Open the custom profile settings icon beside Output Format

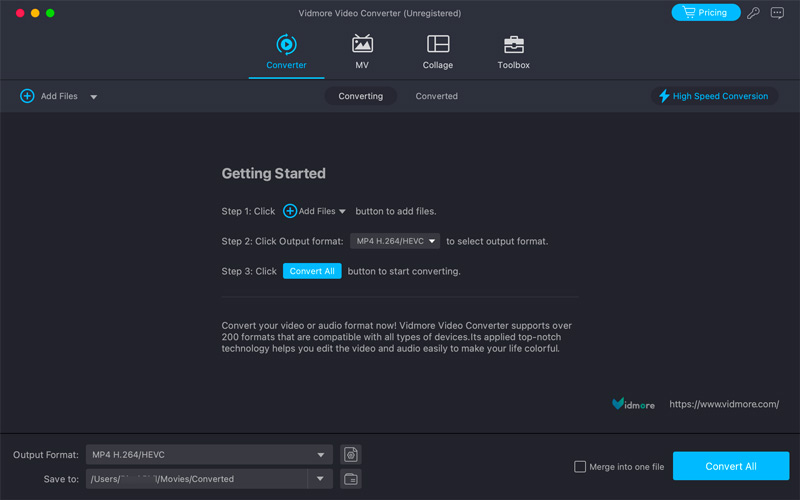[351, 455]
